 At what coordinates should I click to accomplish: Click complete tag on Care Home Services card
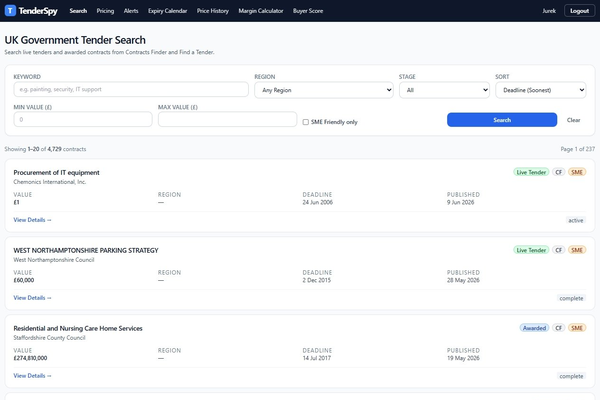(x=571, y=376)
